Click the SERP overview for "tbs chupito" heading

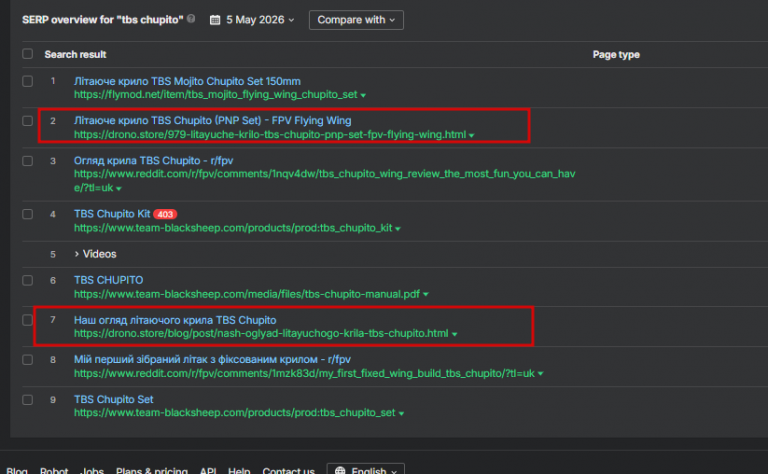[x=102, y=20]
